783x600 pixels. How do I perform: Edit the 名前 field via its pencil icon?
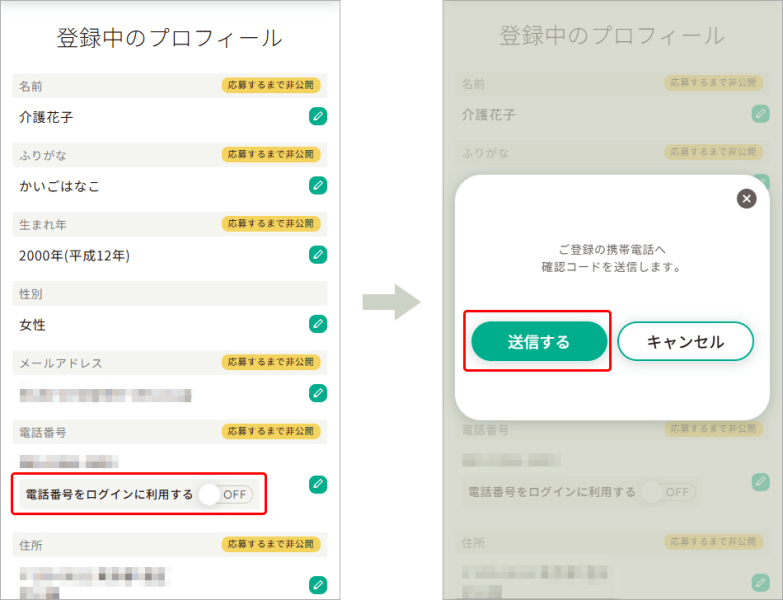point(318,116)
